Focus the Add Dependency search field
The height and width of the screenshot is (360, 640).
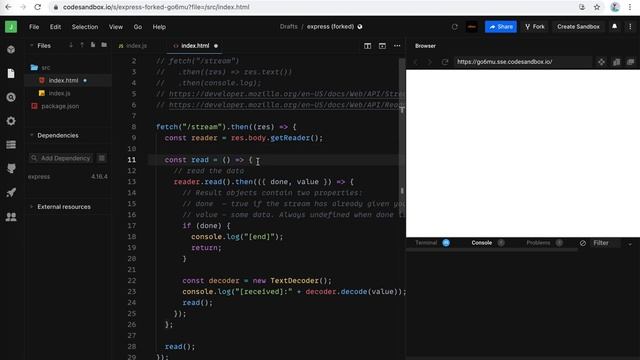click(61, 158)
